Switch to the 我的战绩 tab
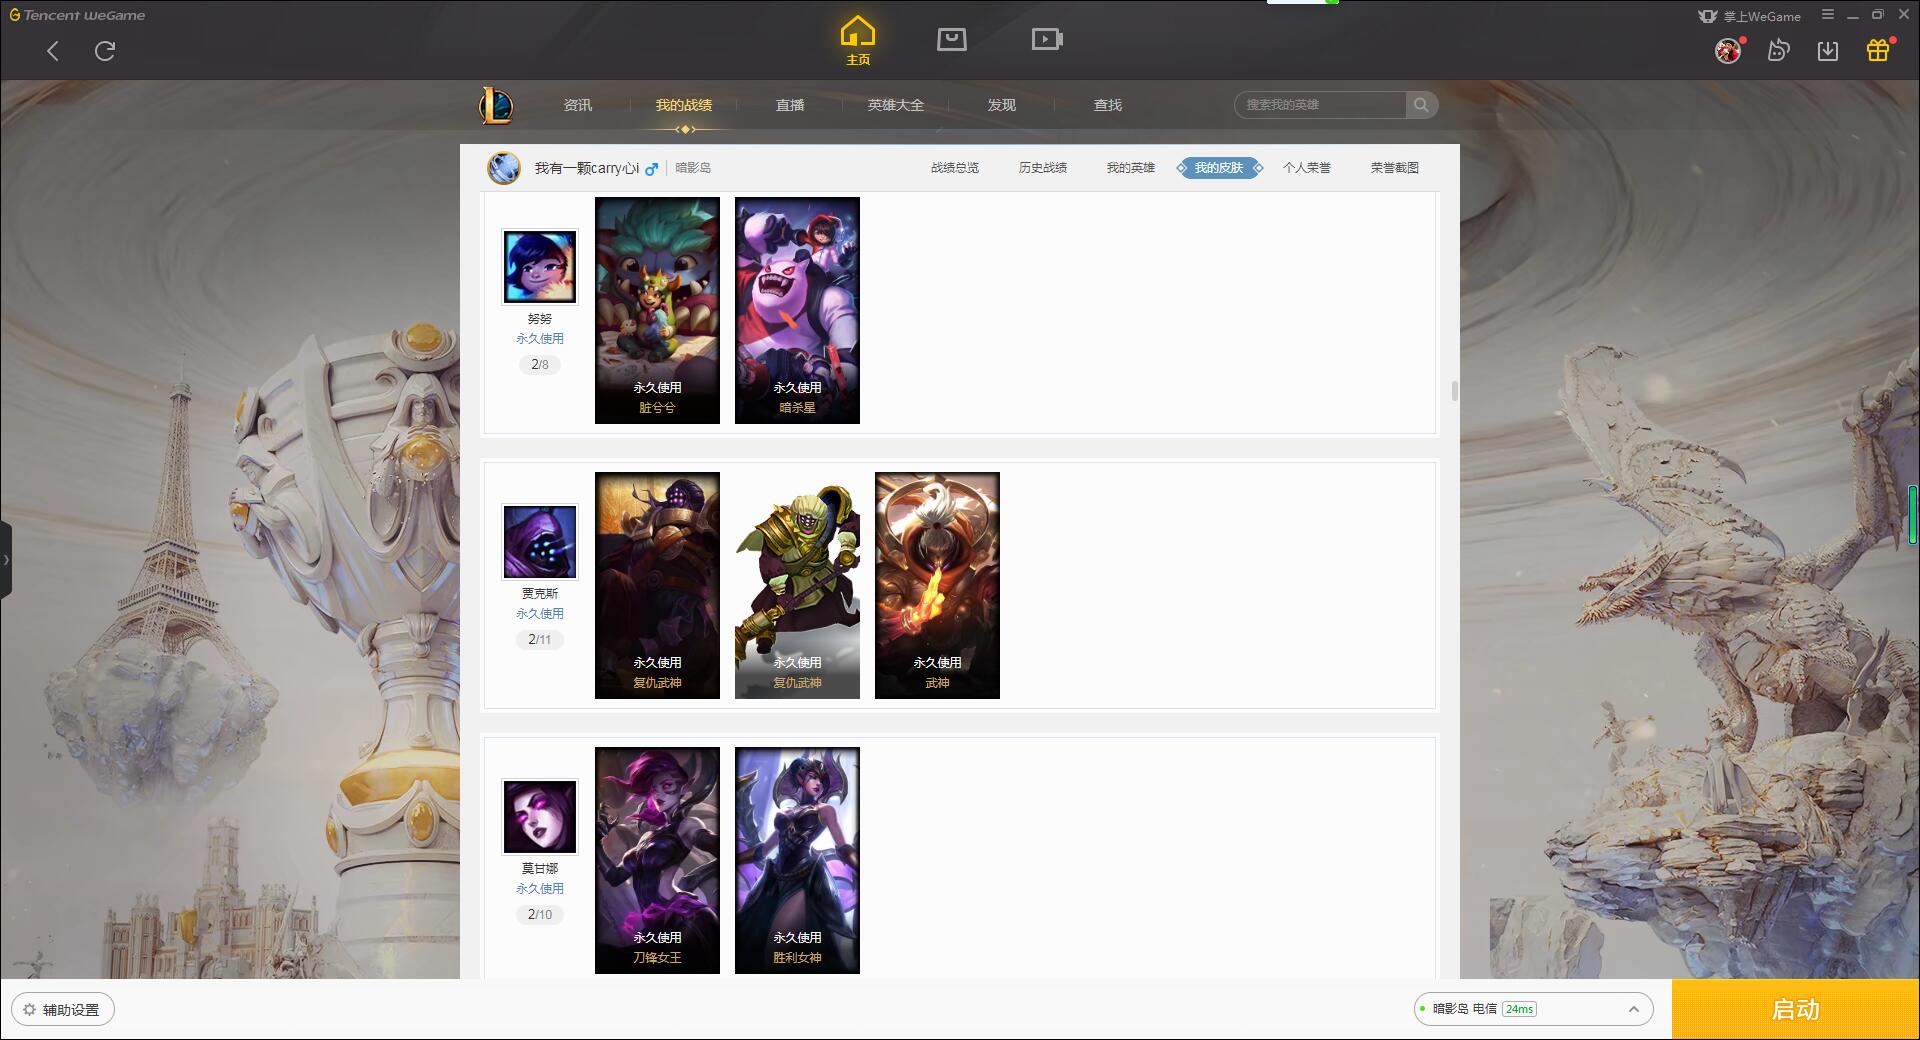1920x1040 pixels. coord(684,105)
